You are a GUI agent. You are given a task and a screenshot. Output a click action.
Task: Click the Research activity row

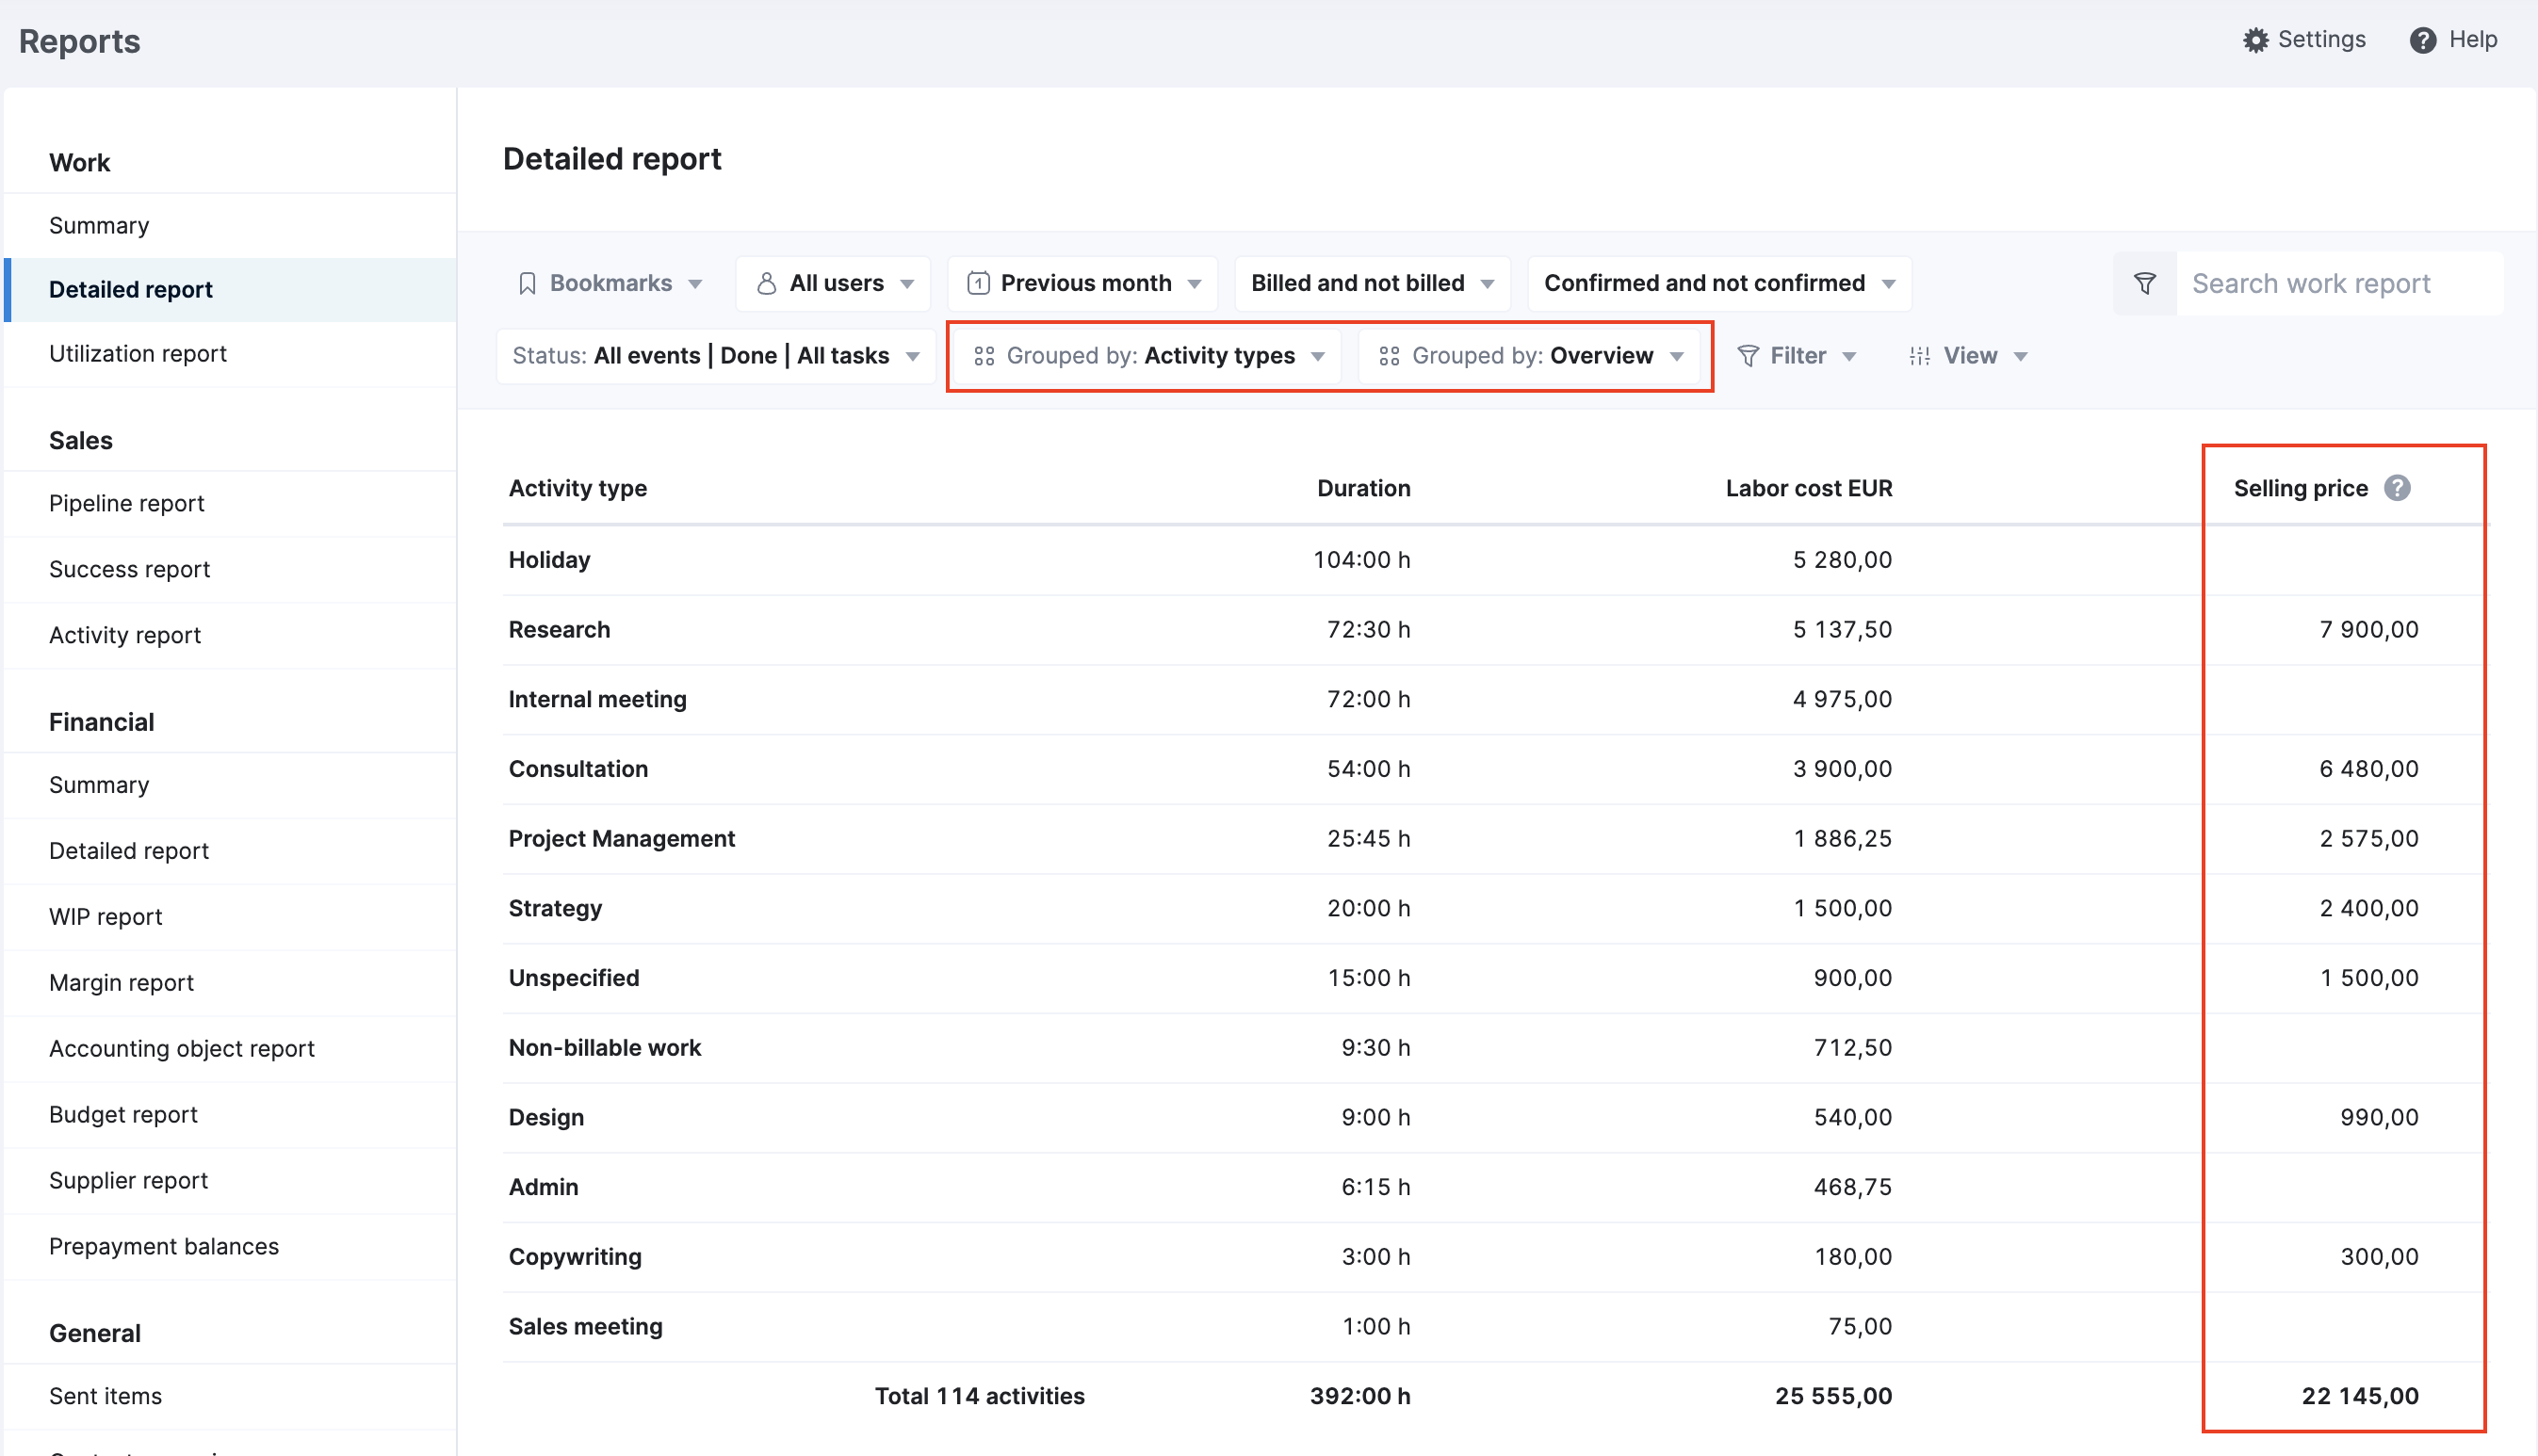[x=1496, y=631]
